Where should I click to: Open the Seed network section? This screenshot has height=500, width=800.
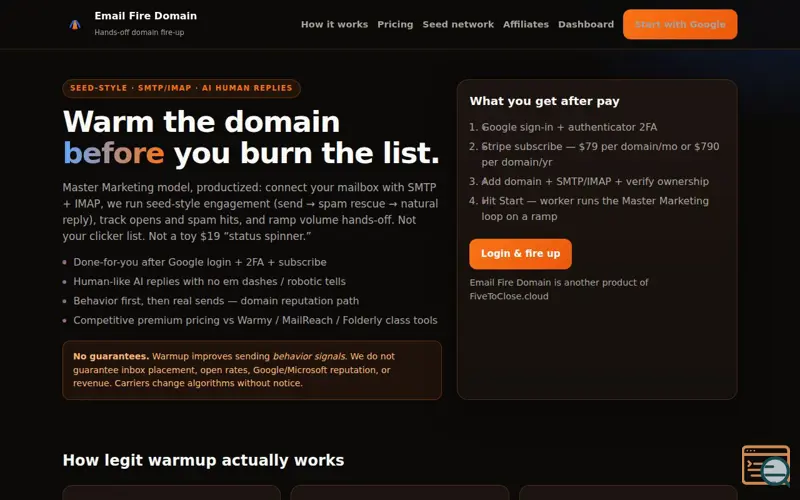coord(458,24)
